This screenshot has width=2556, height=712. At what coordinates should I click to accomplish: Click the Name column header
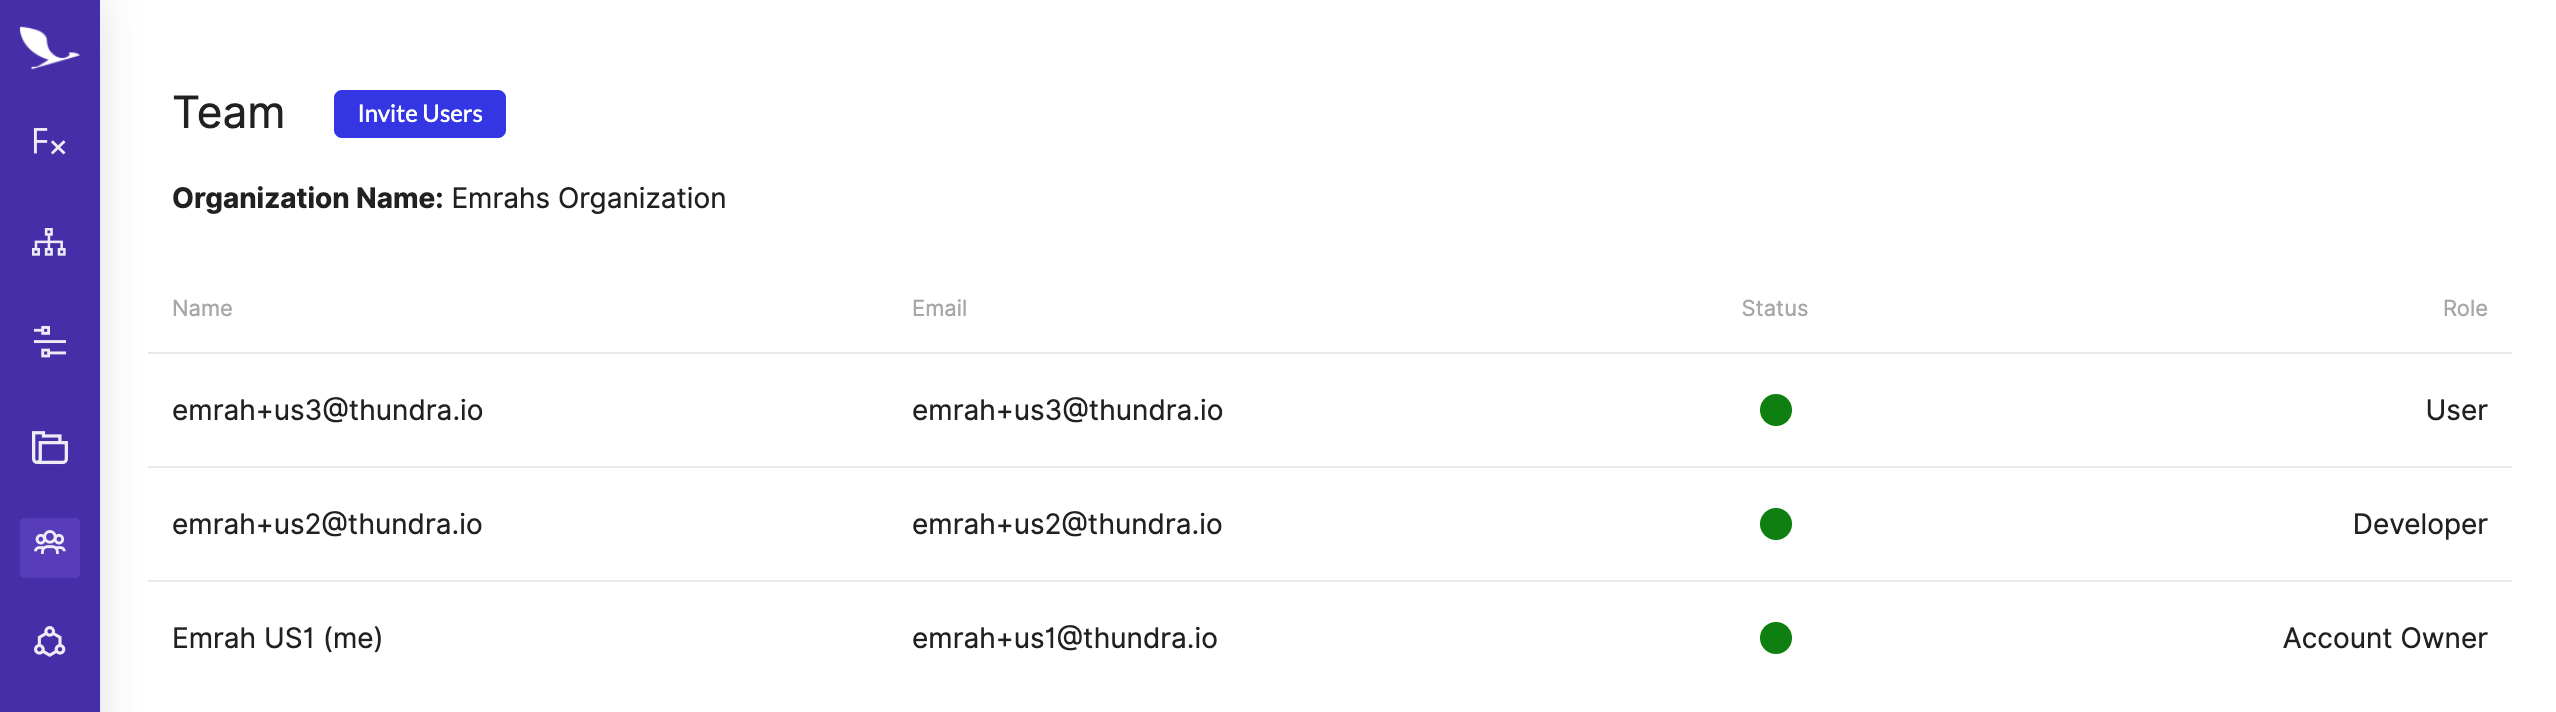202,308
